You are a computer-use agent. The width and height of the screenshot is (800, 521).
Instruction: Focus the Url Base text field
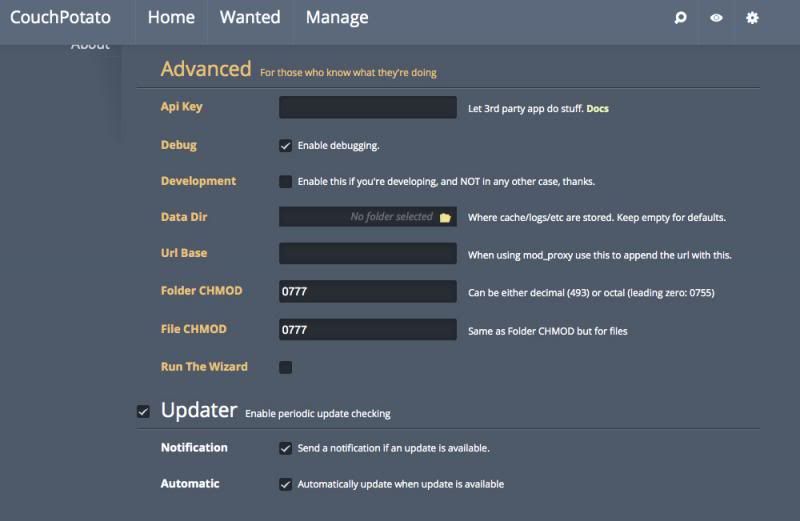(367, 254)
